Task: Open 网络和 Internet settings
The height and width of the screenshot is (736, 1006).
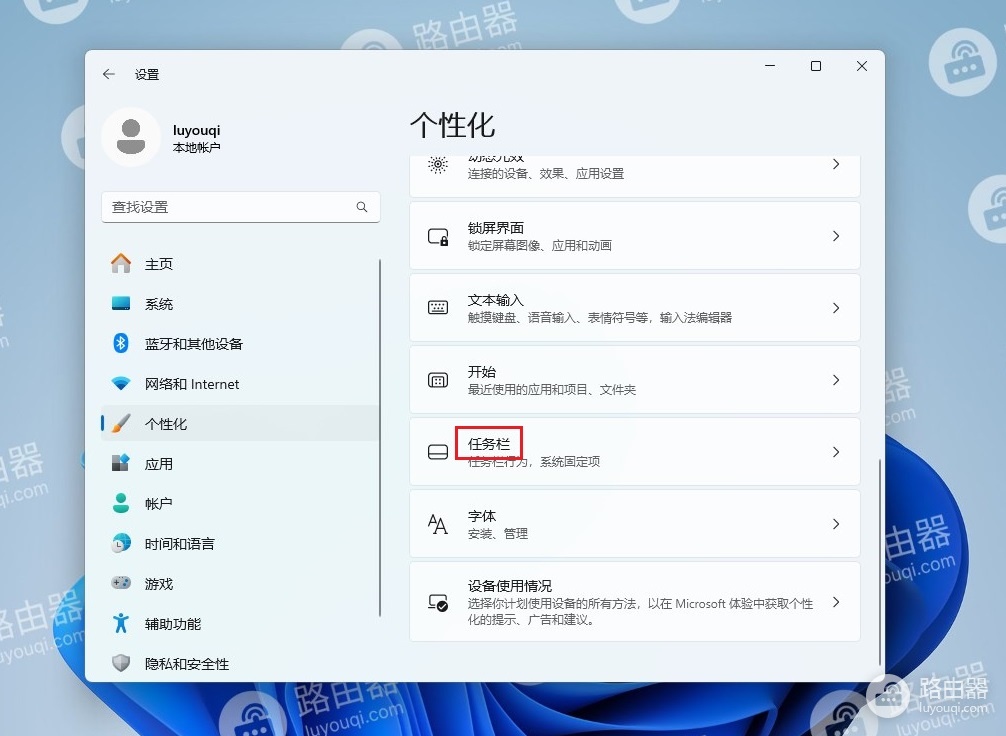Action: coord(240,384)
